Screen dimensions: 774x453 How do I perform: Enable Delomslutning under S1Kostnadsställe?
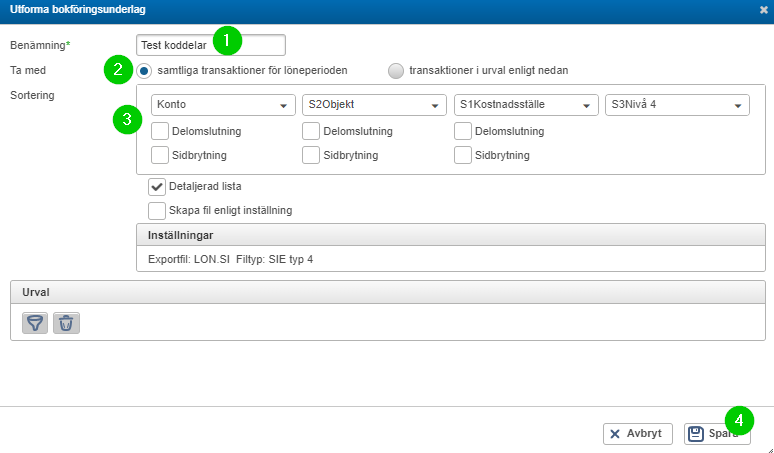pyautogui.click(x=463, y=131)
